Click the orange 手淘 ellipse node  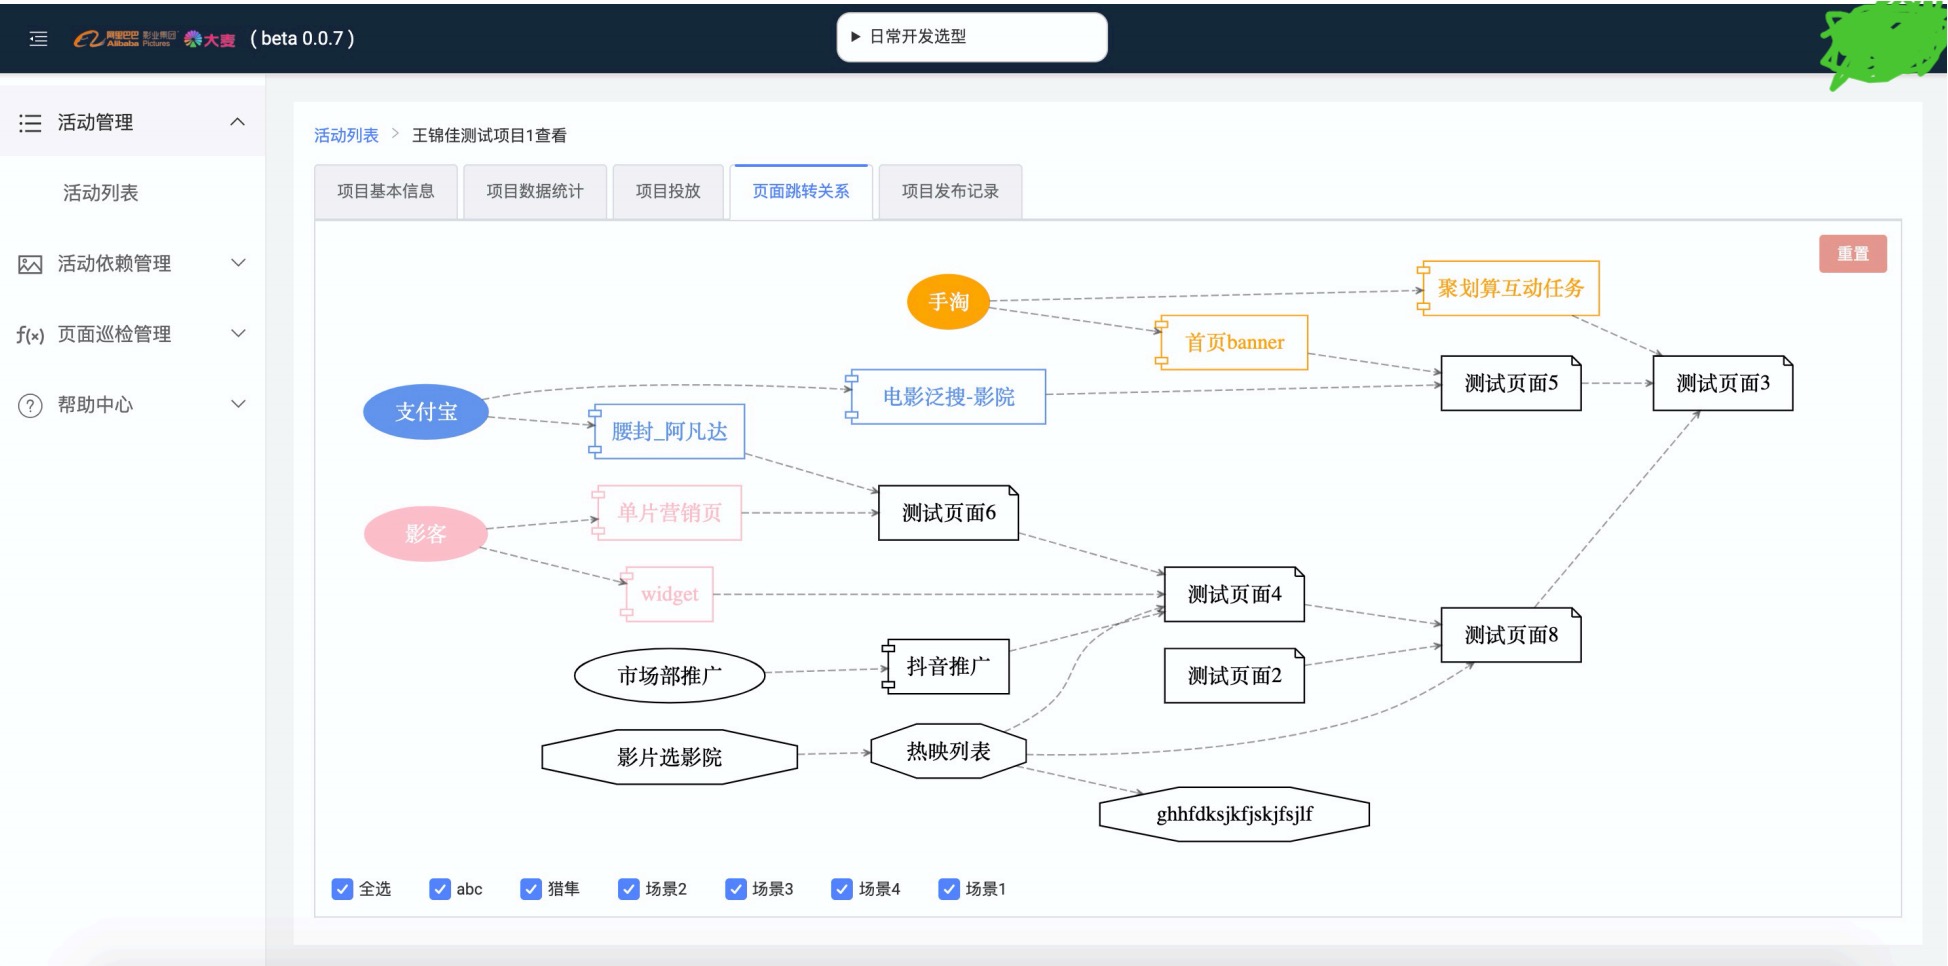(948, 301)
